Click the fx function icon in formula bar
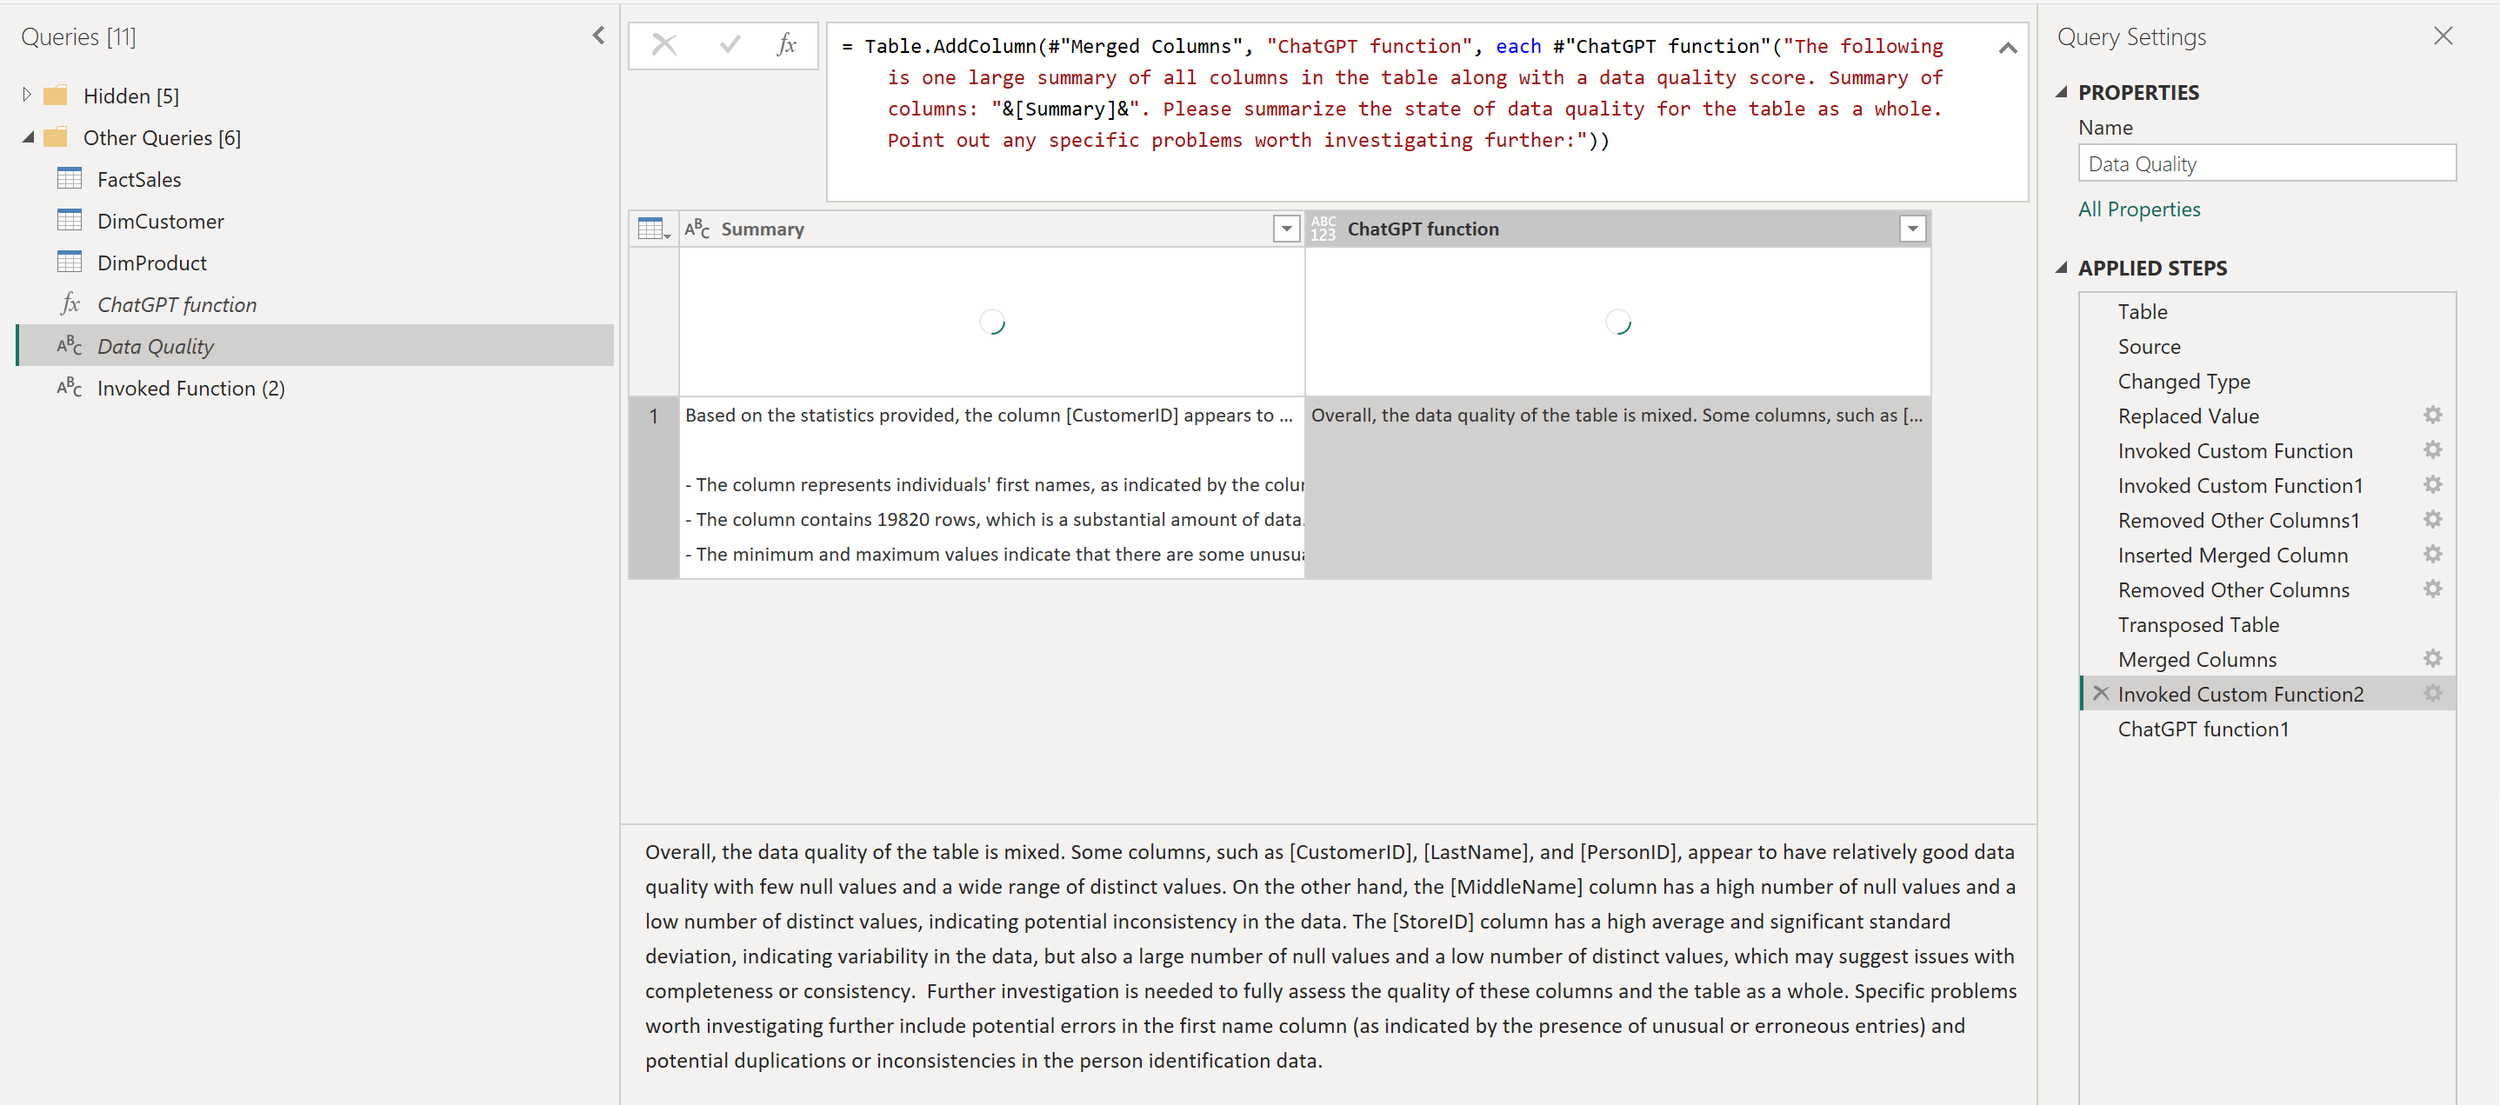Viewport: 2500px width, 1105px height. tap(787, 45)
